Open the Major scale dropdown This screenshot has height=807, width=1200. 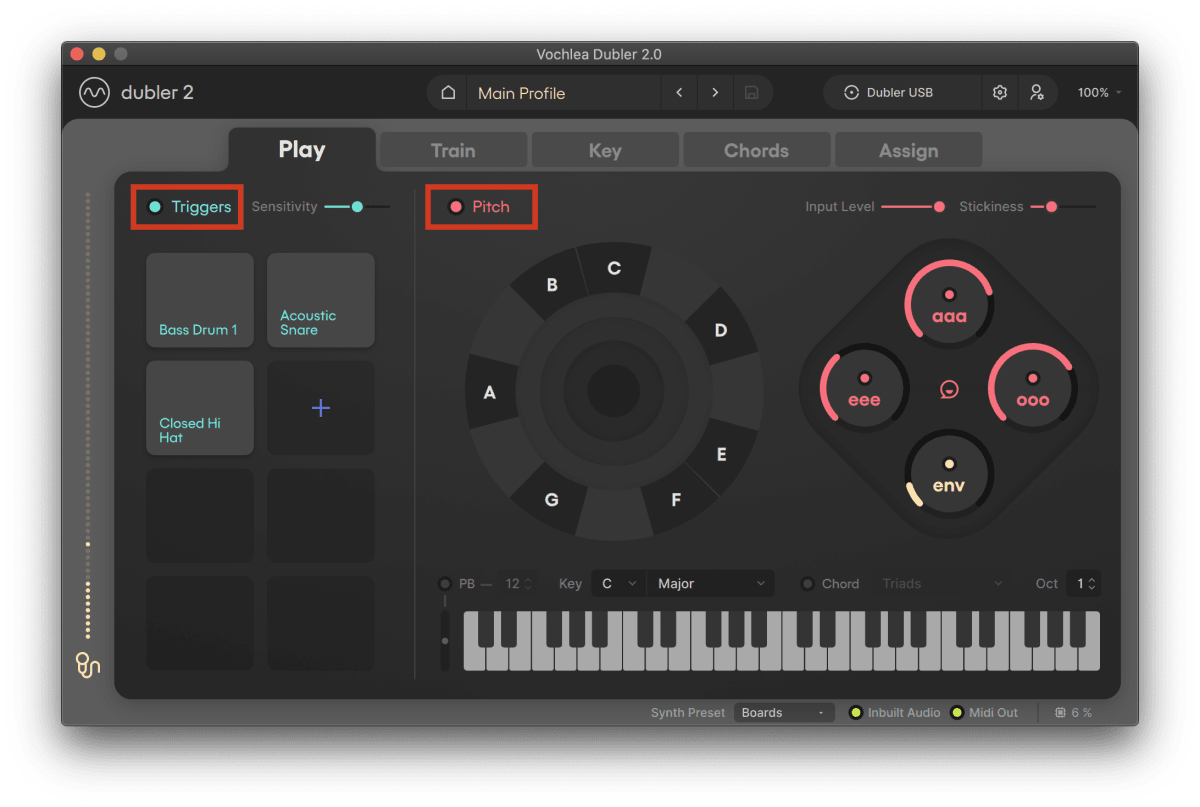[x=710, y=583]
